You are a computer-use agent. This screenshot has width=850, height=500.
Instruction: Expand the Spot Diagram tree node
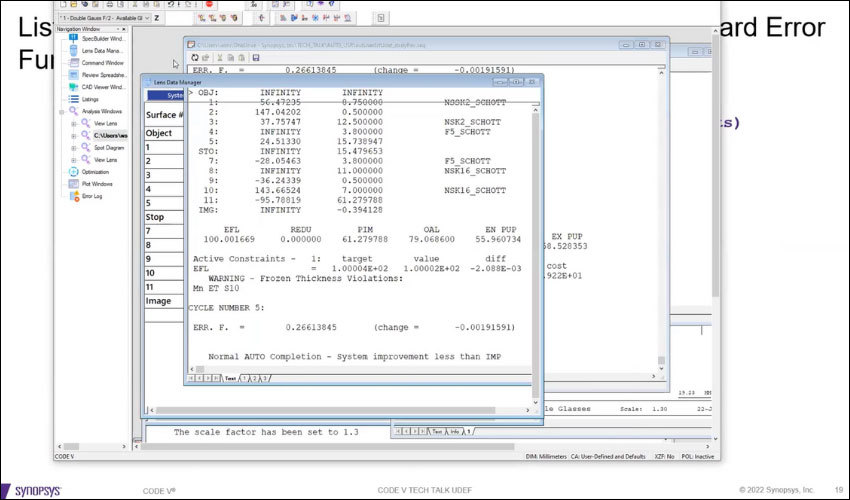[73, 147]
